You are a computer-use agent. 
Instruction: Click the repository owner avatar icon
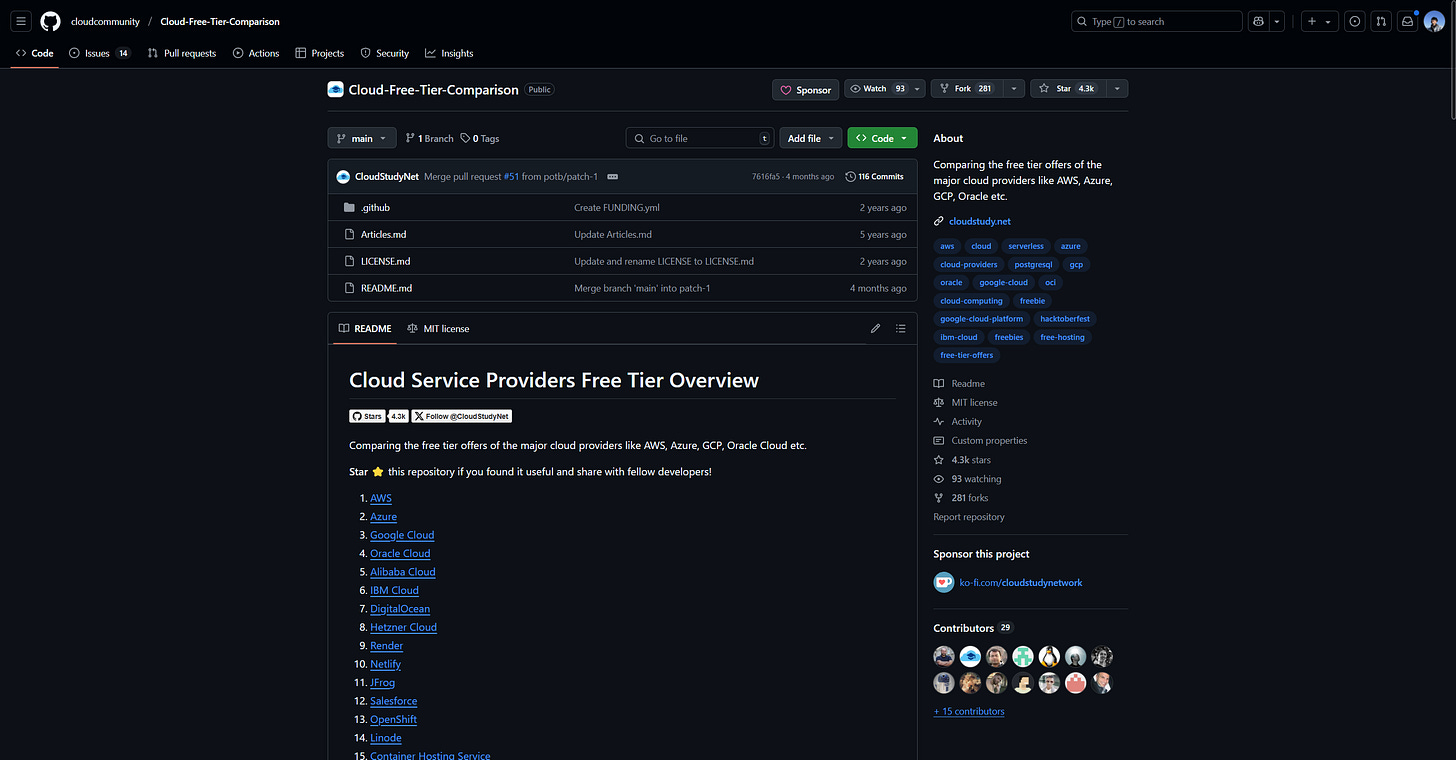(335, 89)
